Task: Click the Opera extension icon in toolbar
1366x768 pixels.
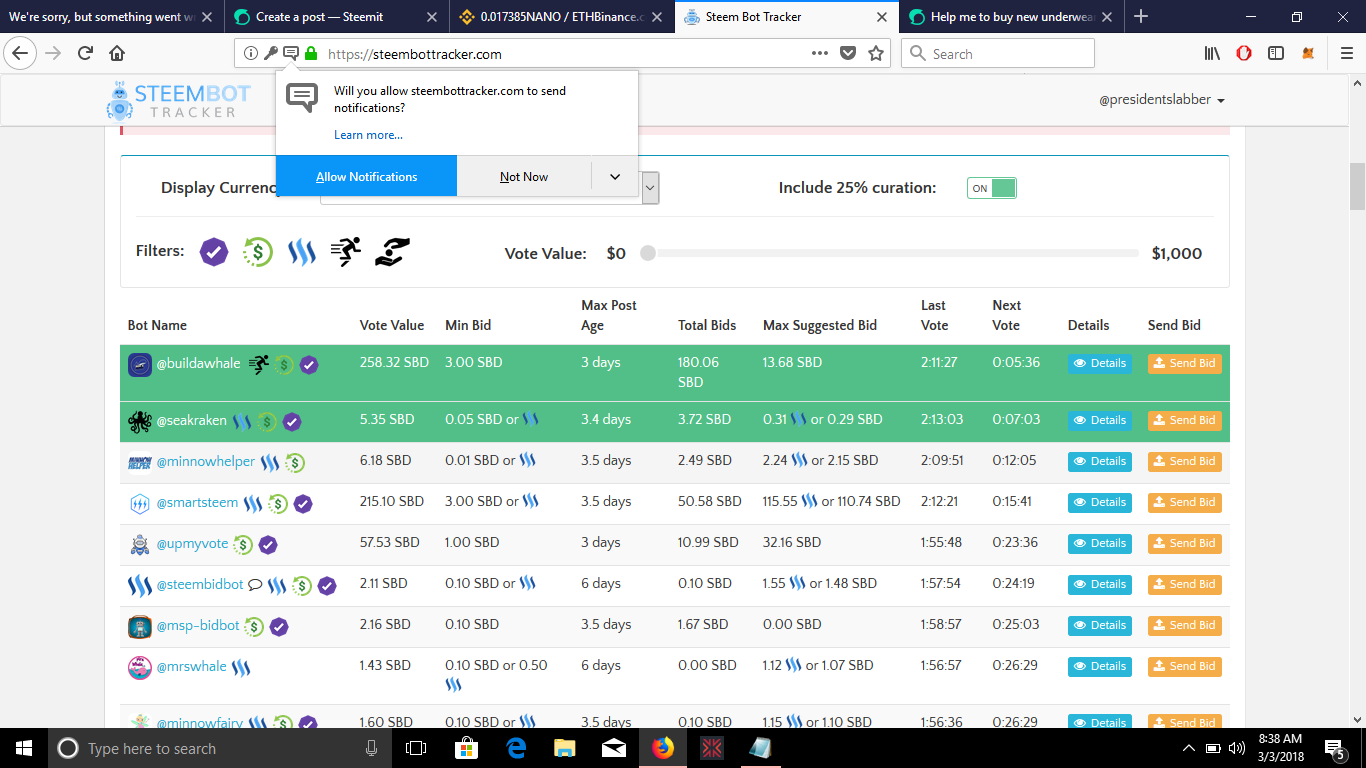Action: click(1244, 54)
